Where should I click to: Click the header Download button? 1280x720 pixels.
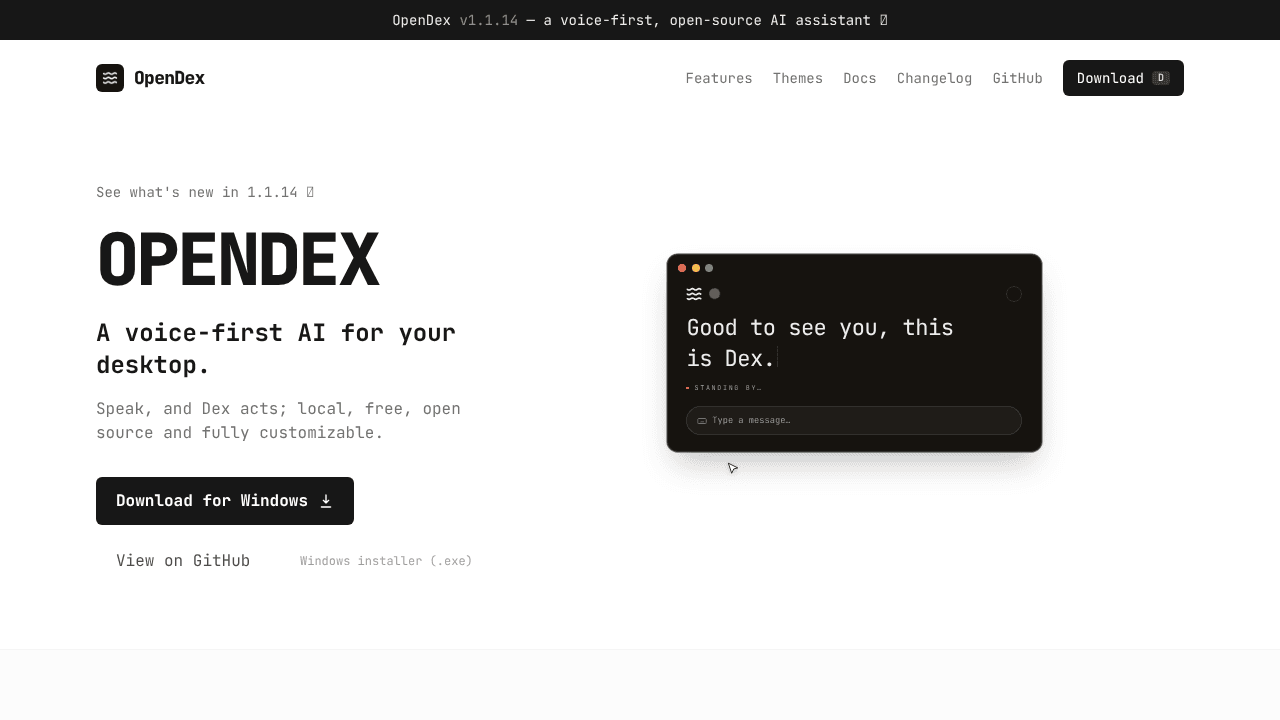(1123, 78)
